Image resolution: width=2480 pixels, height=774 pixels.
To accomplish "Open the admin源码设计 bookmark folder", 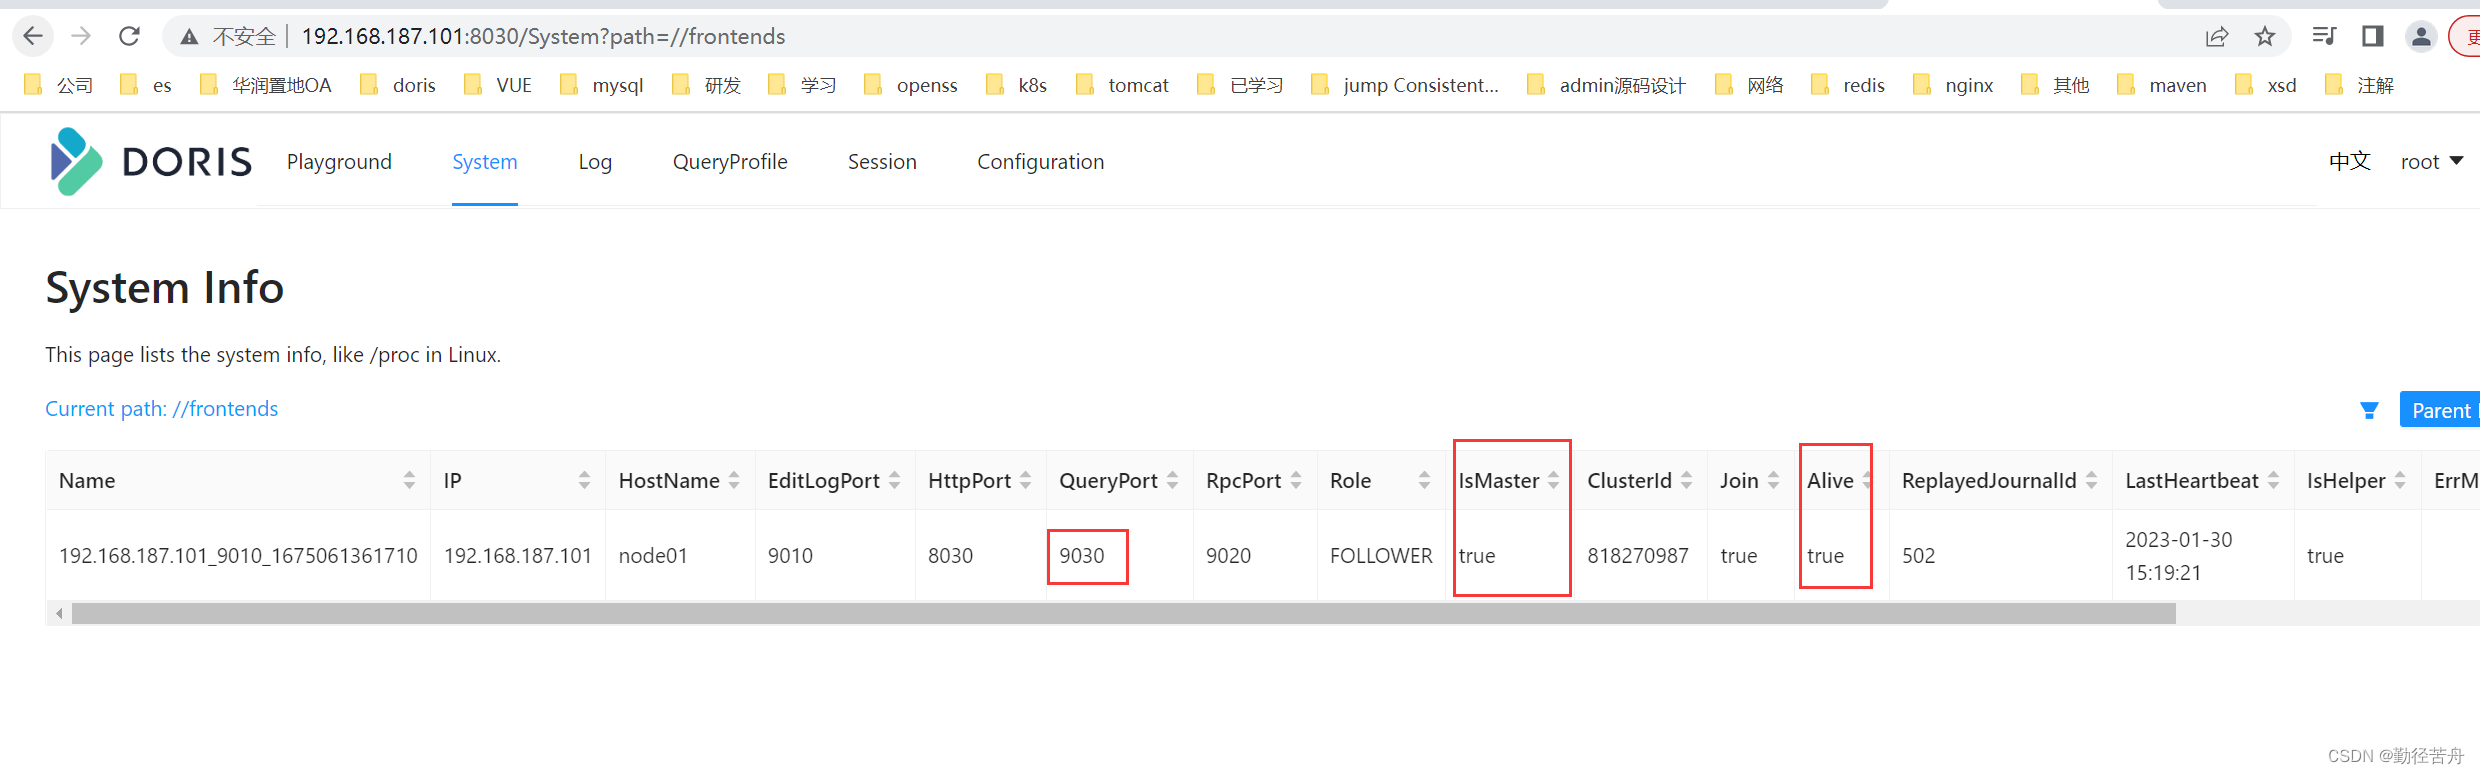I will click(x=1606, y=85).
